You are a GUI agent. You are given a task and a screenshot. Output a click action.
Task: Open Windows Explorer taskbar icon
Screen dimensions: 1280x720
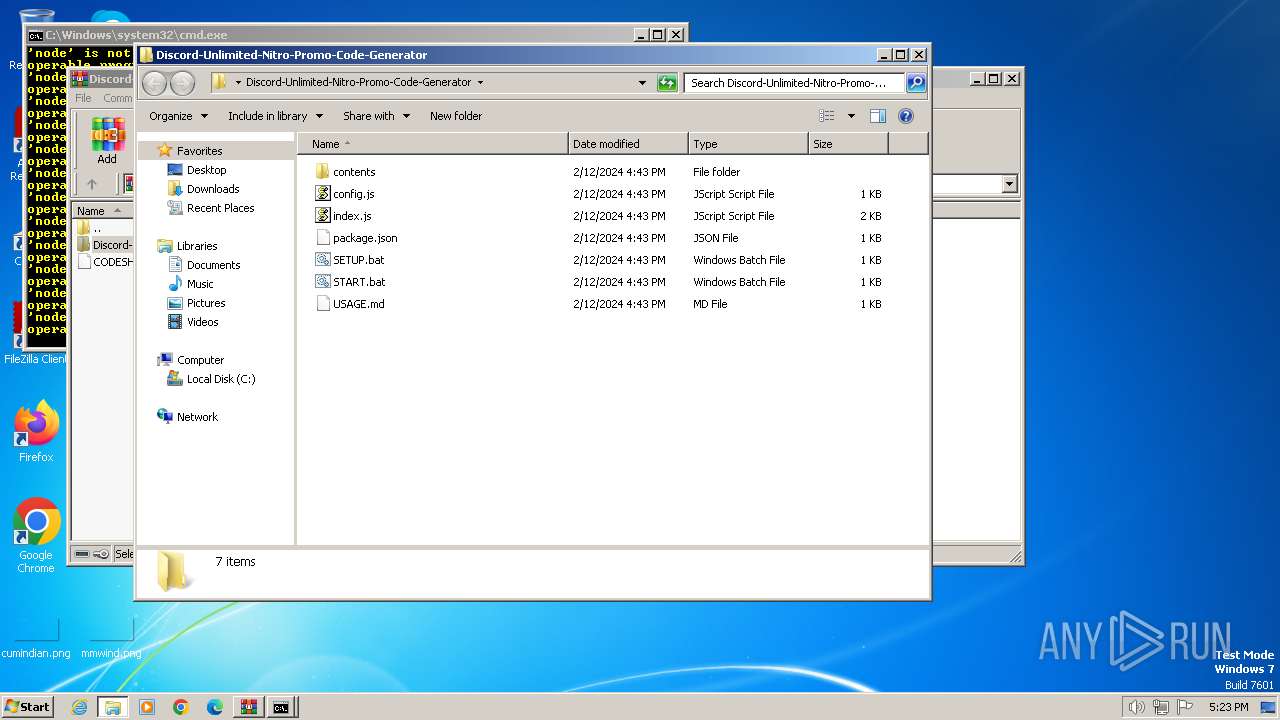point(113,707)
